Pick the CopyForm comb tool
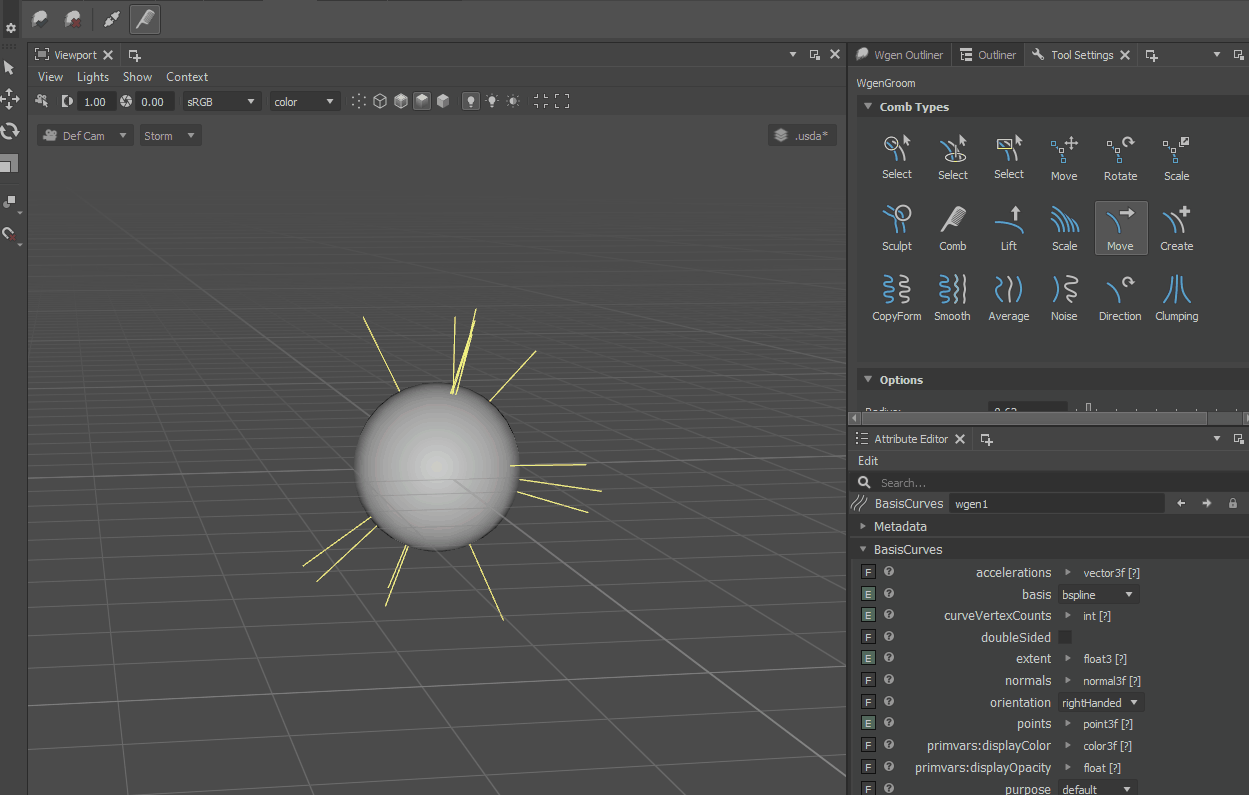Screen dimensions: 1249x795 (x=897, y=298)
